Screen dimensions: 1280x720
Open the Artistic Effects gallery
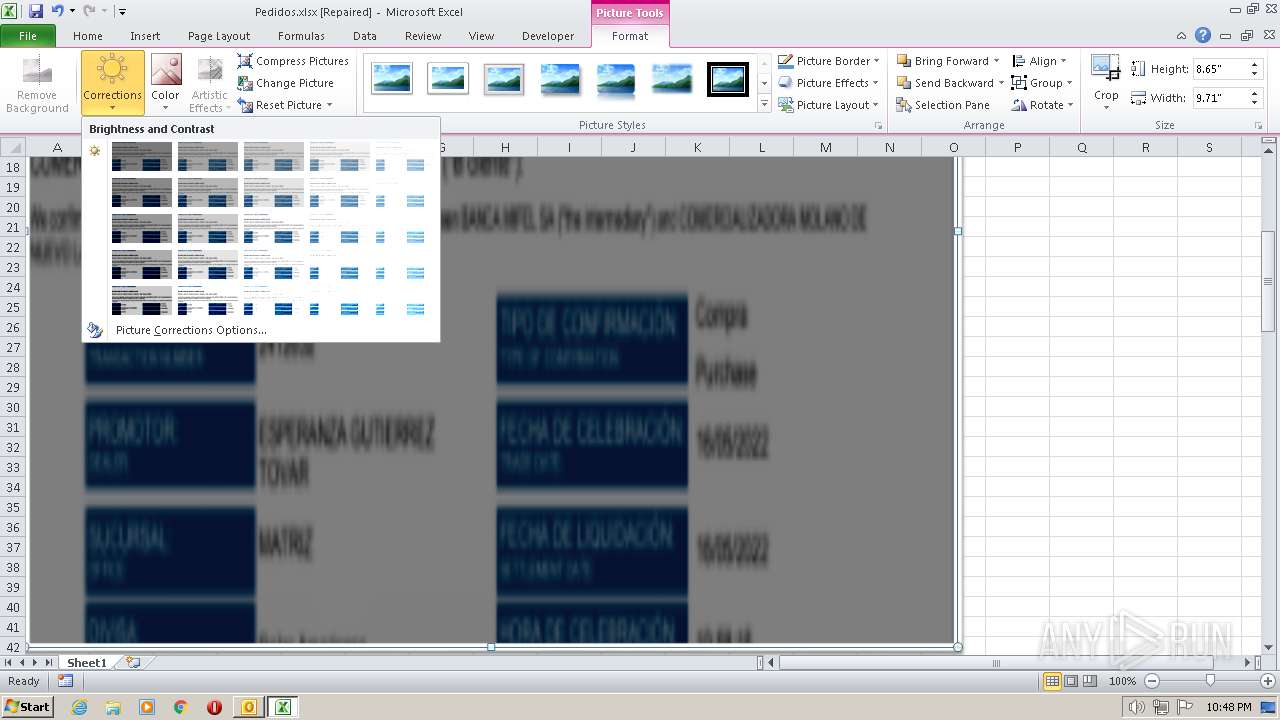(210, 84)
